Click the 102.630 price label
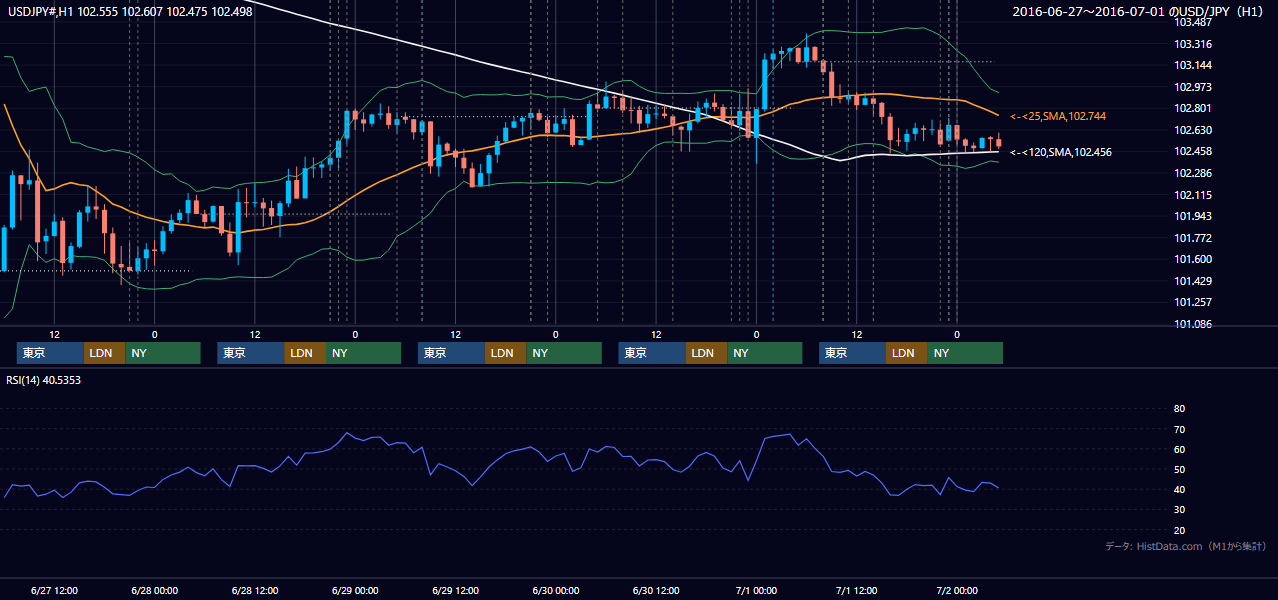This screenshot has width=1278, height=600. tap(1193, 130)
